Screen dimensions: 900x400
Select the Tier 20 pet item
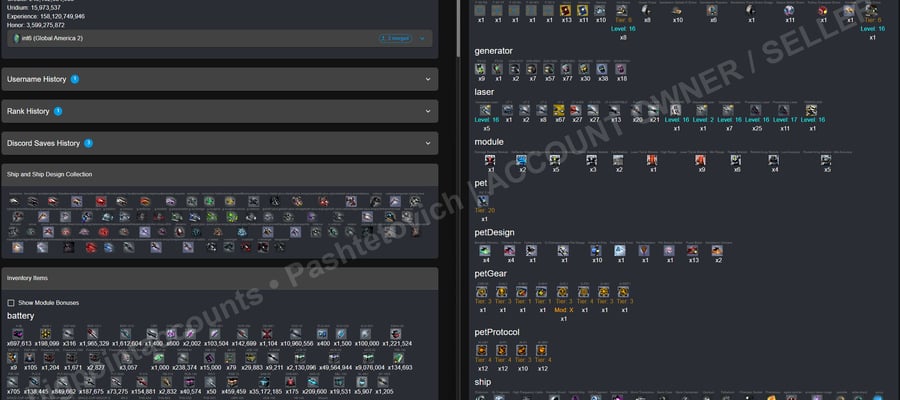pyautogui.click(x=483, y=201)
